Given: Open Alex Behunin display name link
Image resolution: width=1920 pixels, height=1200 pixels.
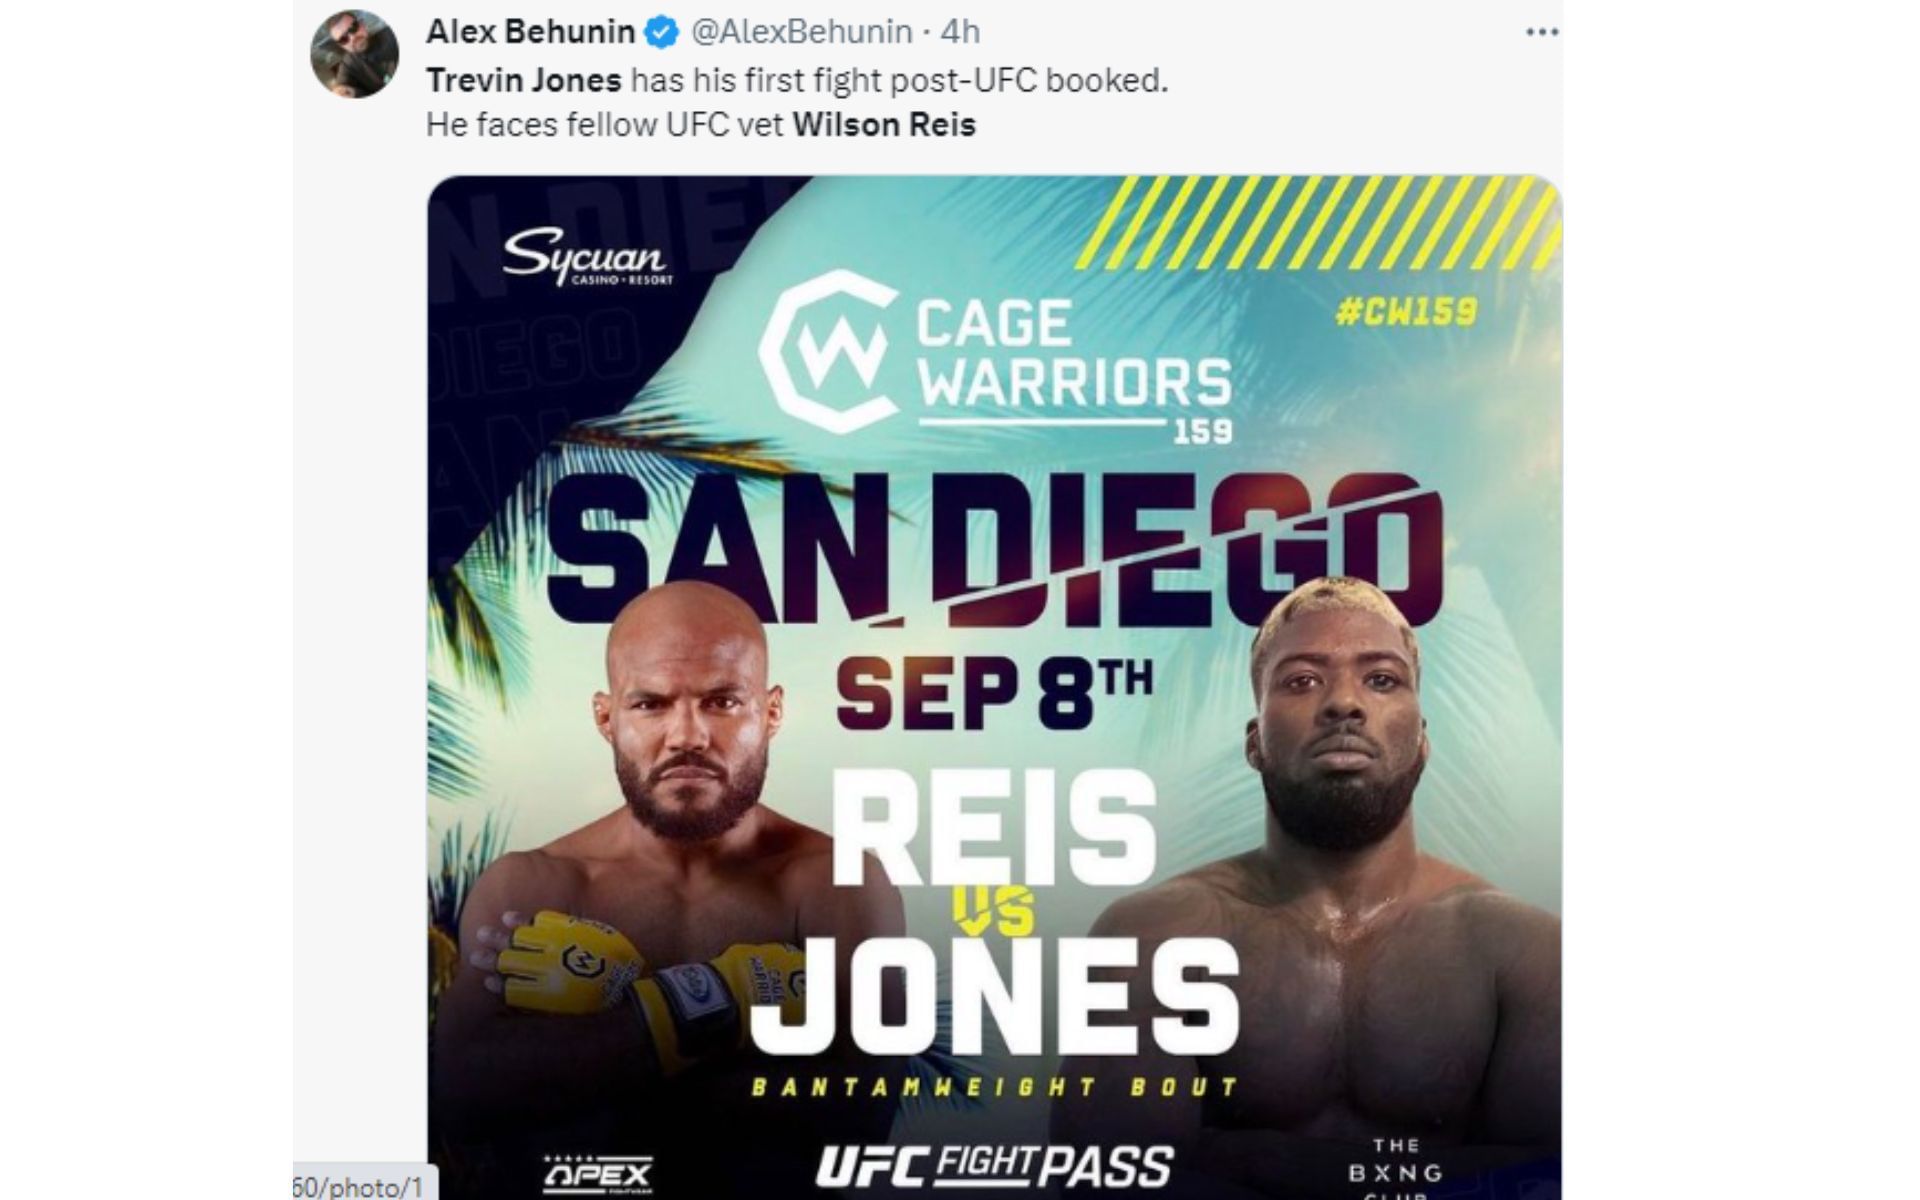Looking at the screenshot, I should point(530,32).
